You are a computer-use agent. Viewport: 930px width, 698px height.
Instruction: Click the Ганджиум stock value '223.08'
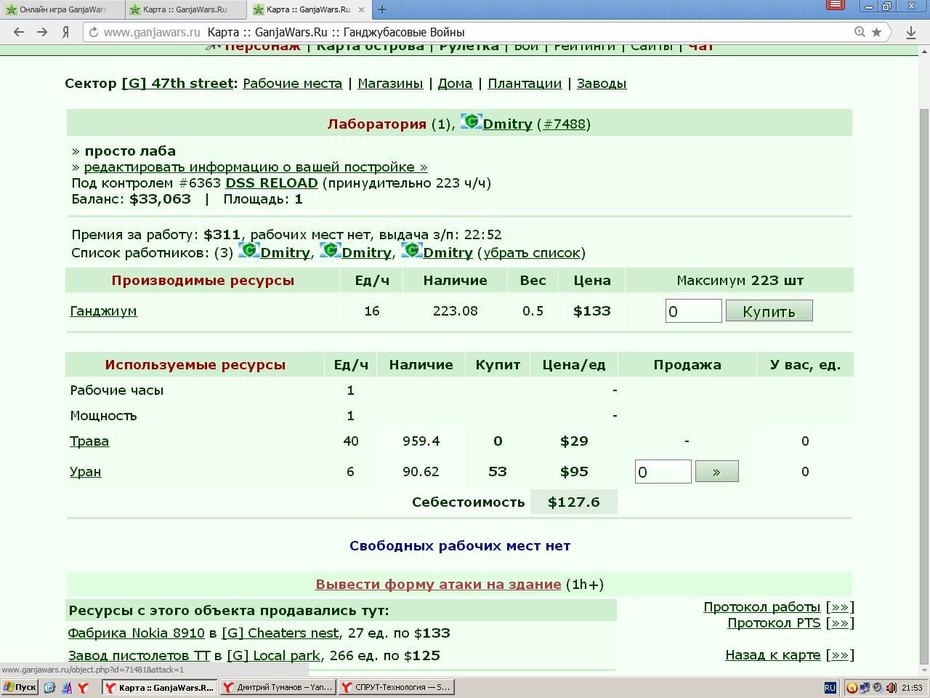click(455, 311)
